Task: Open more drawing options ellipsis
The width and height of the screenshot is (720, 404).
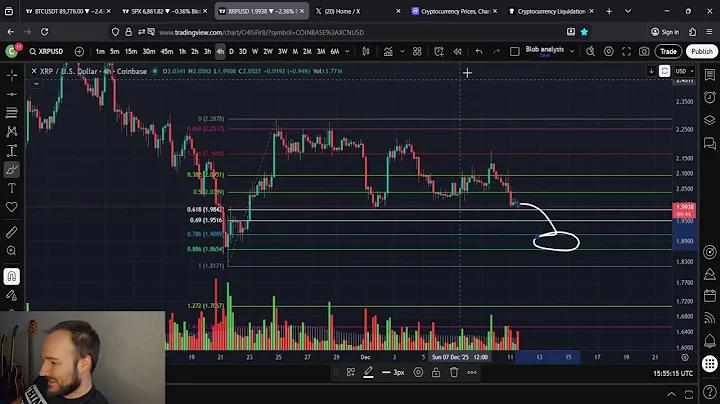Action: click(x=472, y=372)
